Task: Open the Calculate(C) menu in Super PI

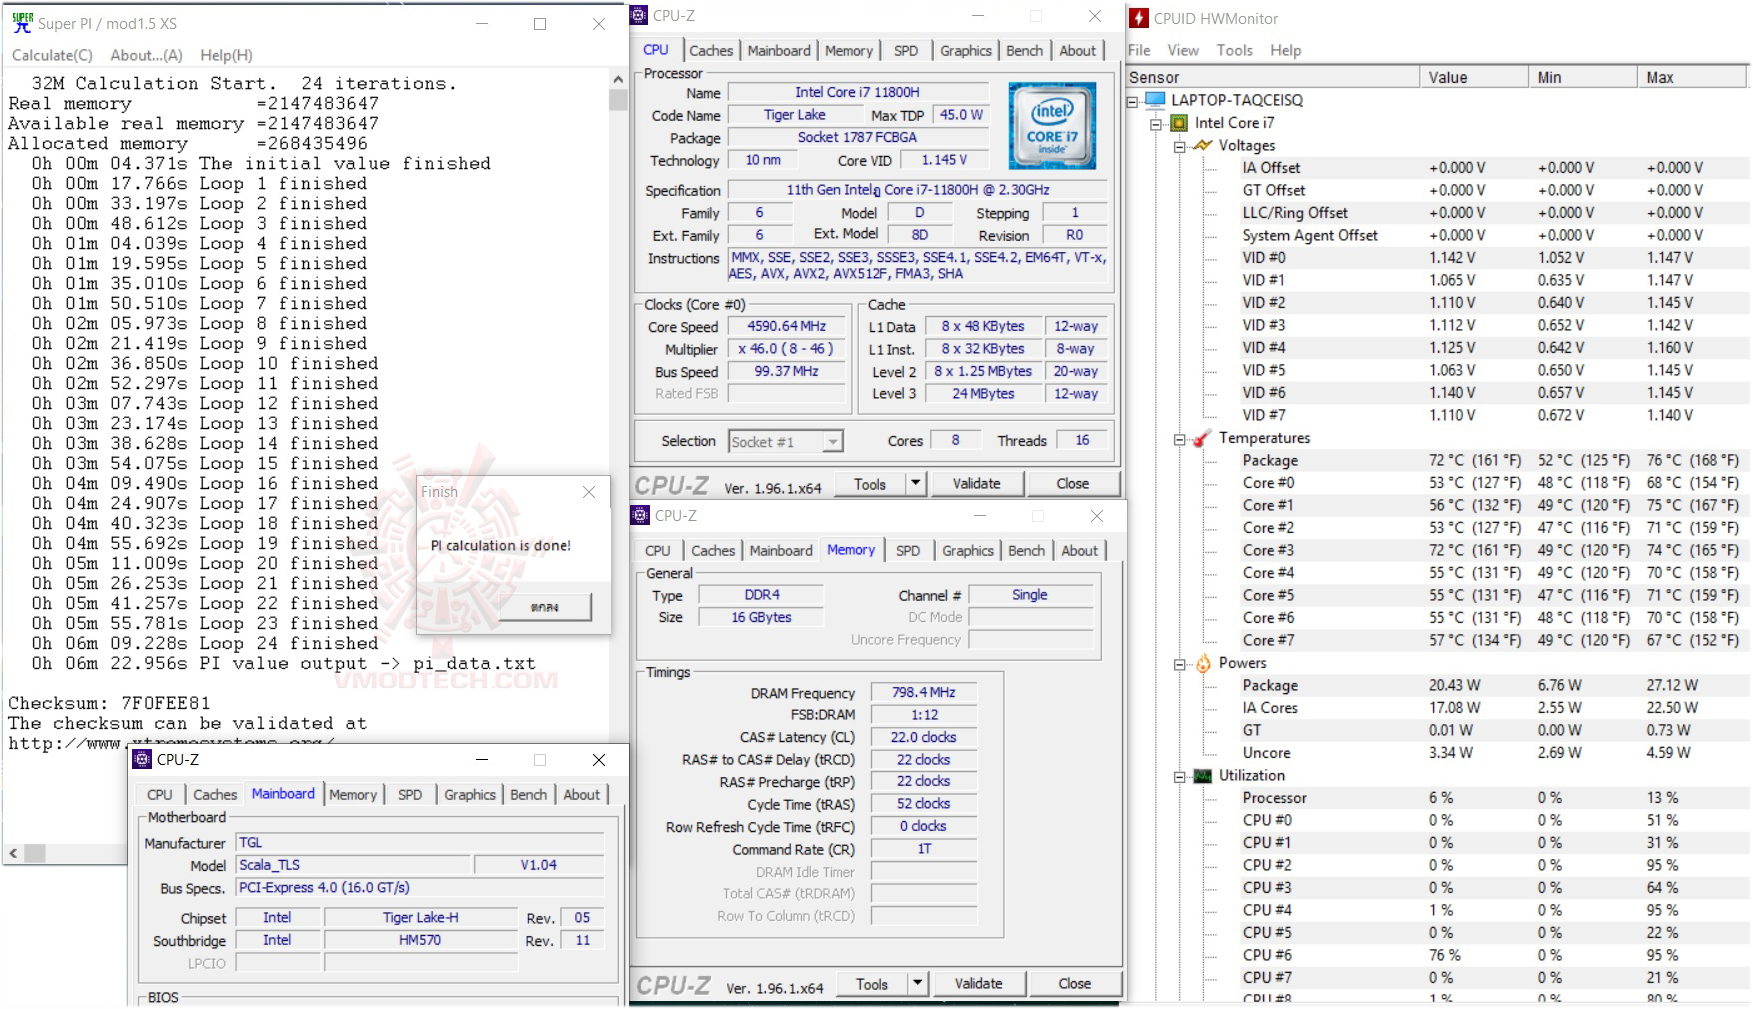Action: pyautogui.click(x=52, y=55)
